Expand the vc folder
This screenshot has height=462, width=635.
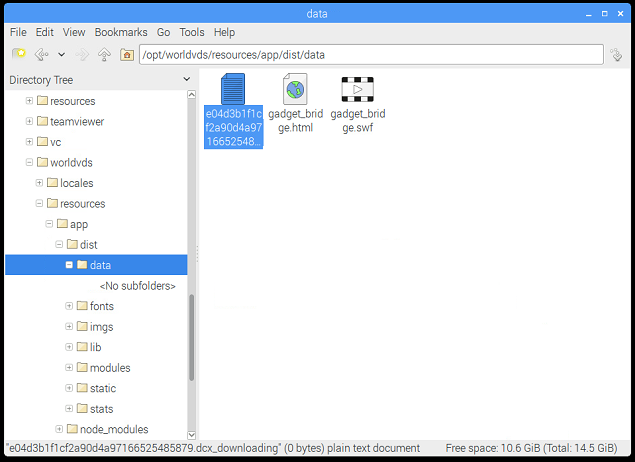pos(29,142)
